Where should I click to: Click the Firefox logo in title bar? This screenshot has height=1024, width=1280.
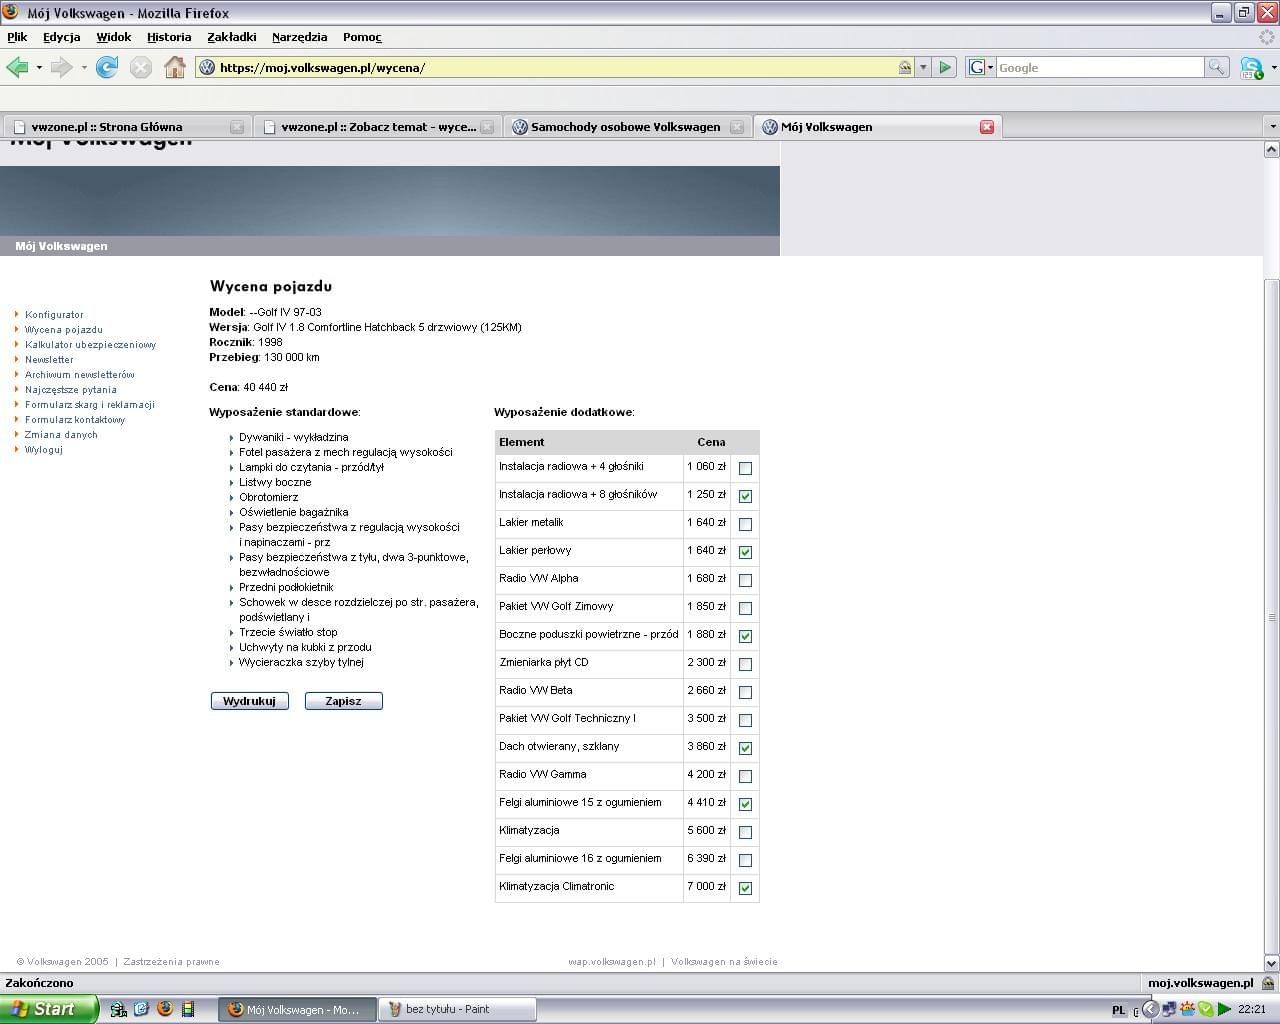click(10, 12)
